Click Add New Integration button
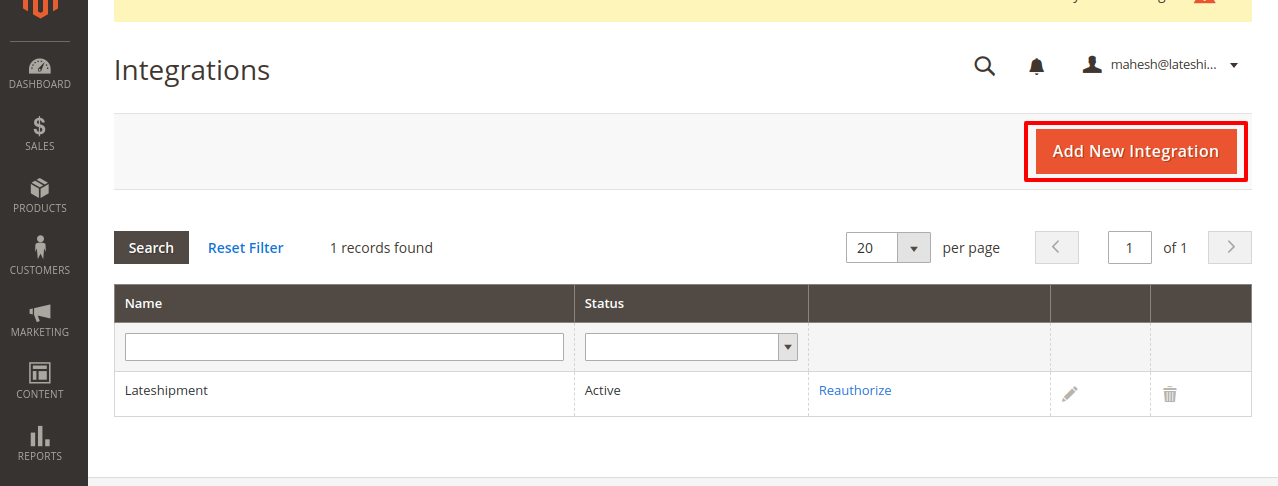This screenshot has width=1278, height=486. pyautogui.click(x=1135, y=152)
